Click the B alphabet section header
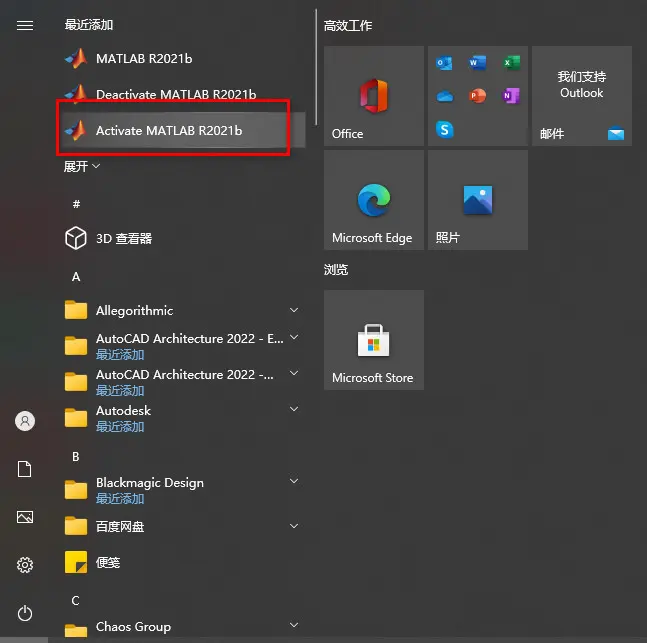Viewport: 647px width, 643px height. (x=76, y=457)
